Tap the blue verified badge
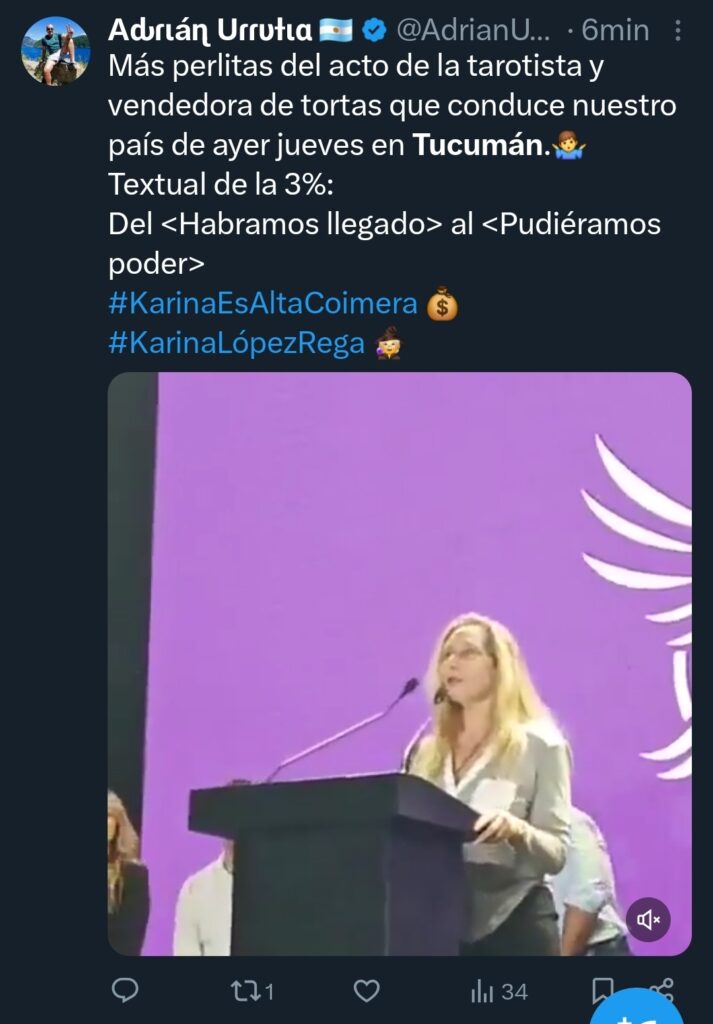Screen dimensions: 713x1024 (374, 30)
